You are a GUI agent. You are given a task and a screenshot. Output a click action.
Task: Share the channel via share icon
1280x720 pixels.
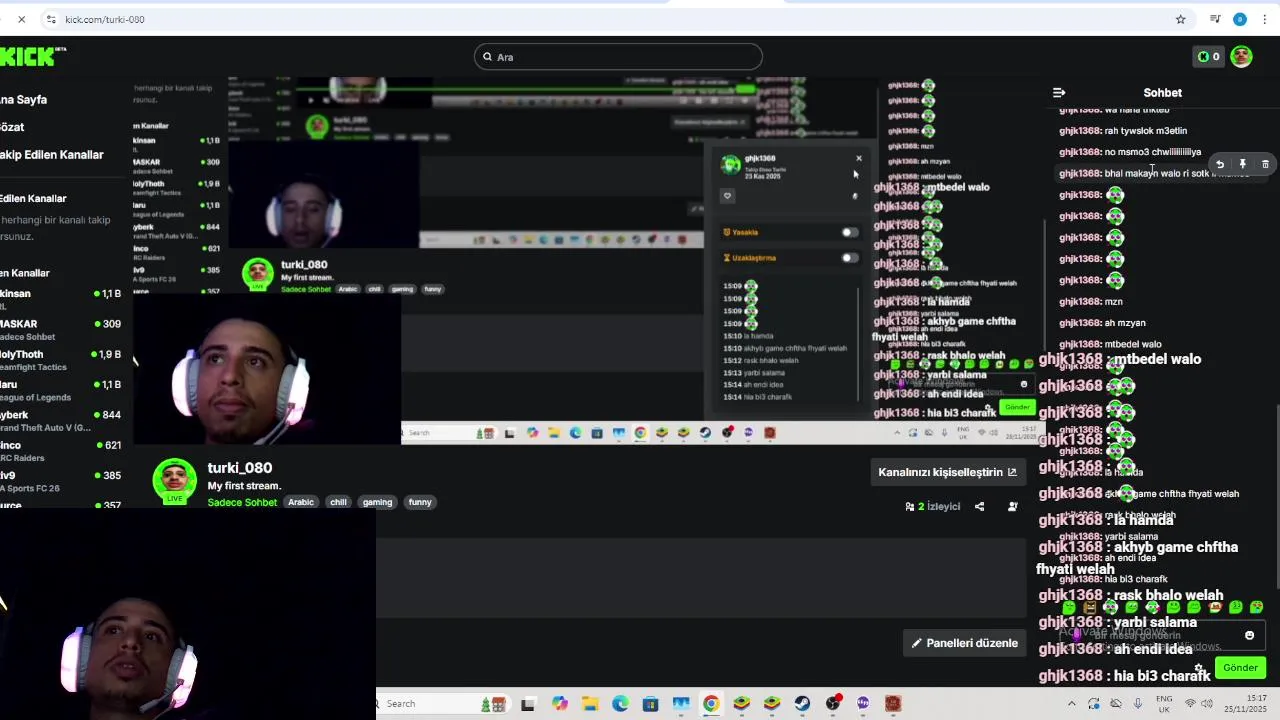(979, 507)
